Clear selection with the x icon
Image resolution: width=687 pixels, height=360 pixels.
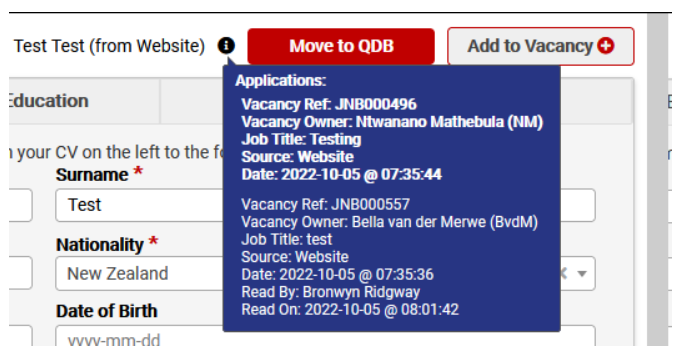[x=563, y=274]
